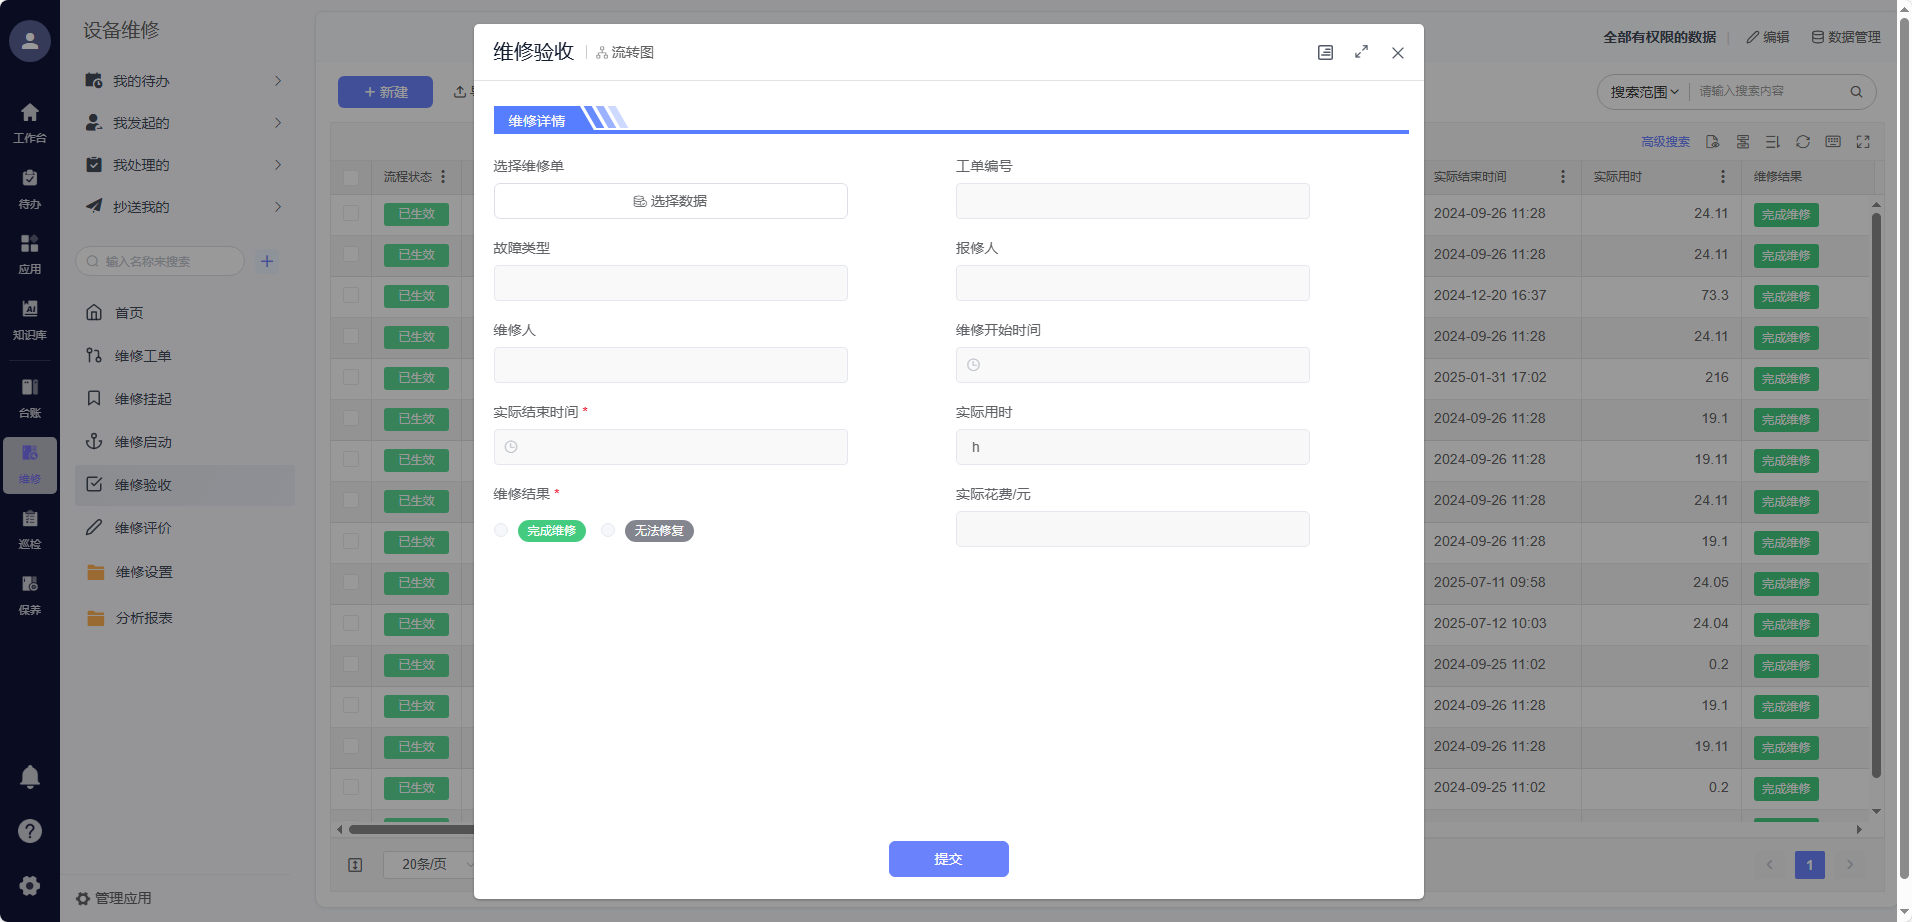This screenshot has width=1912, height=922.
Task: Click the 实际结束时间 date field
Action: pyautogui.click(x=670, y=447)
